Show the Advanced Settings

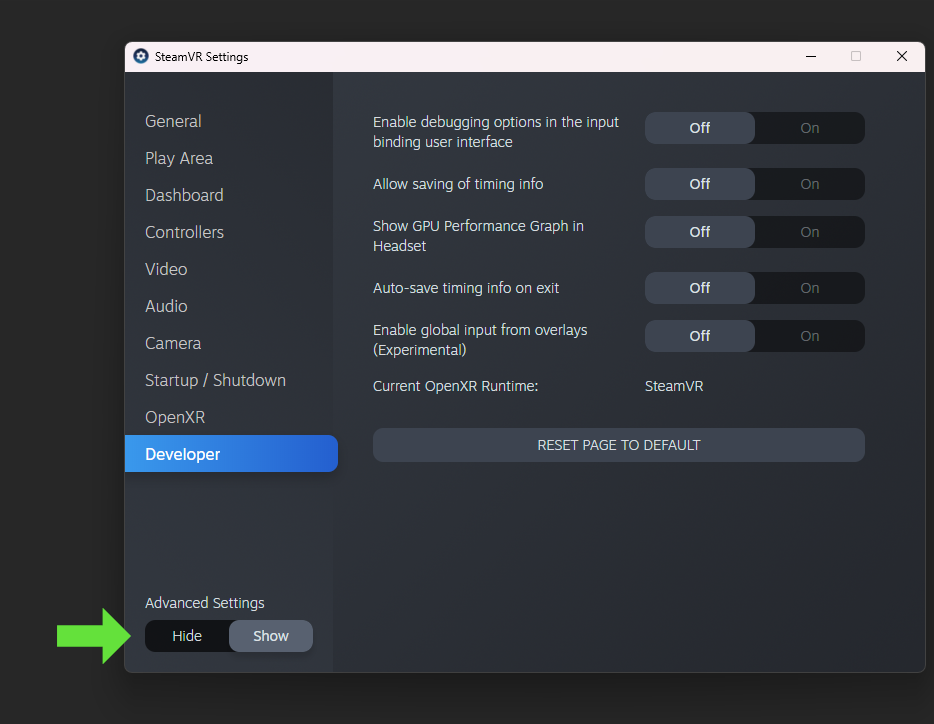(x=271, y=636)
